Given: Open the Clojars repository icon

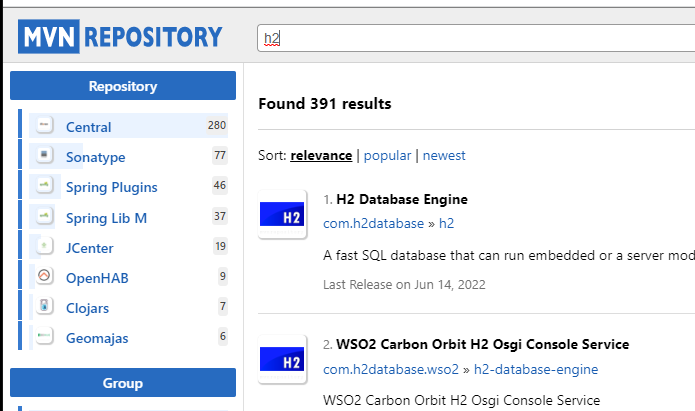Looking at the screenshot, I should click(44, 306).
